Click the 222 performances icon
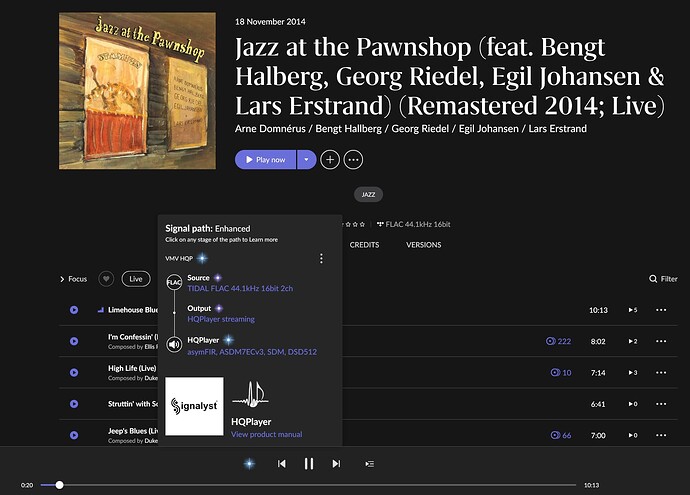Screen dimensions: 690x495 pos(558,341)
